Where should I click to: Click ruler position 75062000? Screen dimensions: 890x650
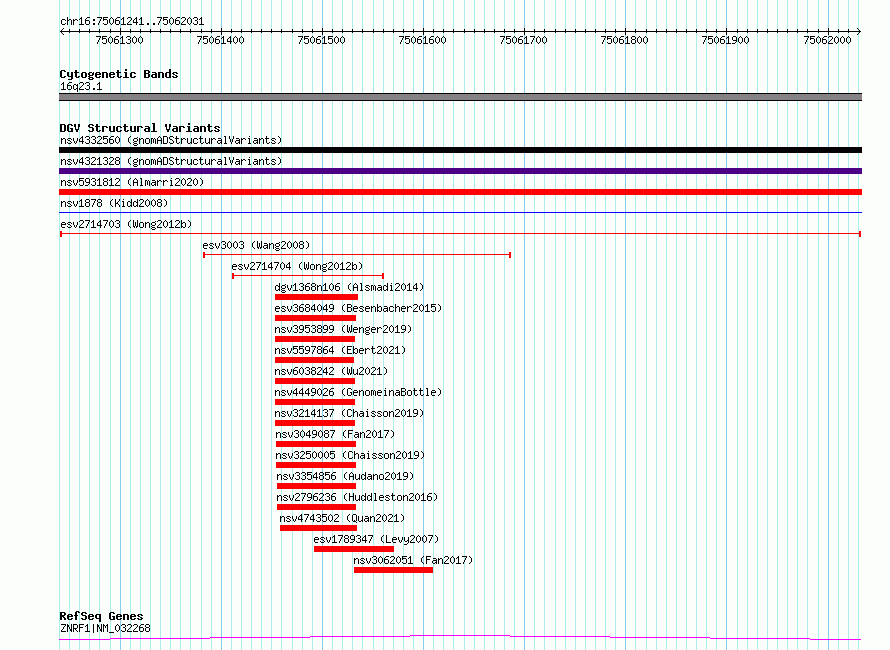pos(828,40)
